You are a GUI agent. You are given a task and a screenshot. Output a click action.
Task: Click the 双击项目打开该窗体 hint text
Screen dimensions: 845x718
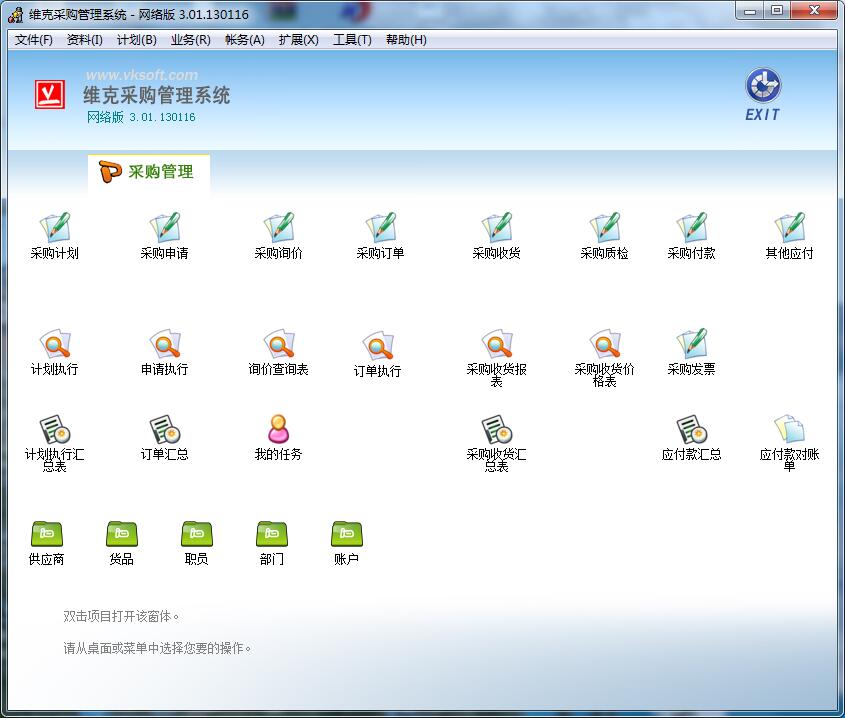click(x=121, y=616)
